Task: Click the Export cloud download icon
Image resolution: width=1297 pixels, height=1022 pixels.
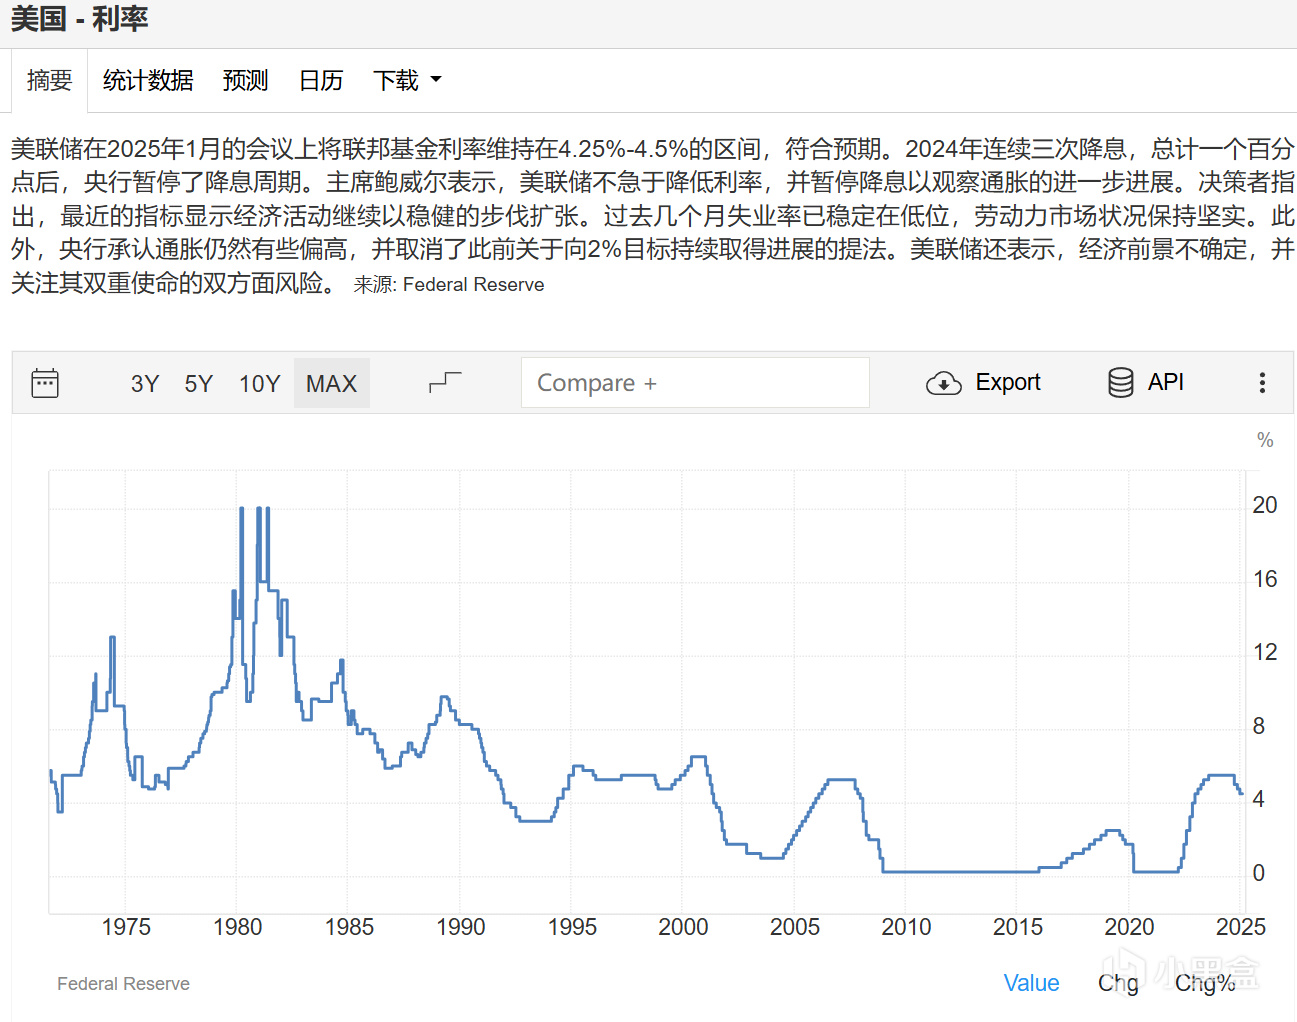Action: (x=943, y=383)
